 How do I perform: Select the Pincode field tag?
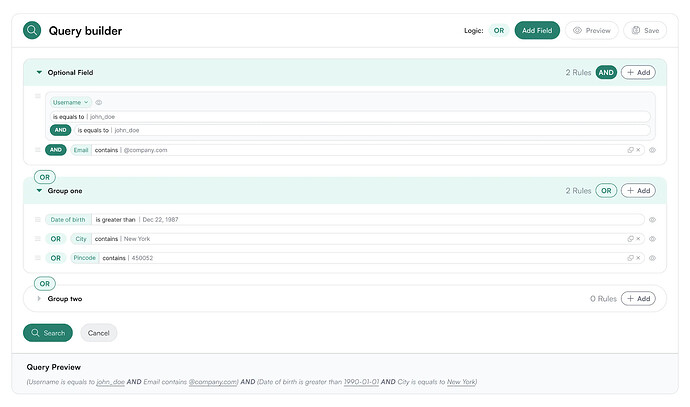[85, 258]
